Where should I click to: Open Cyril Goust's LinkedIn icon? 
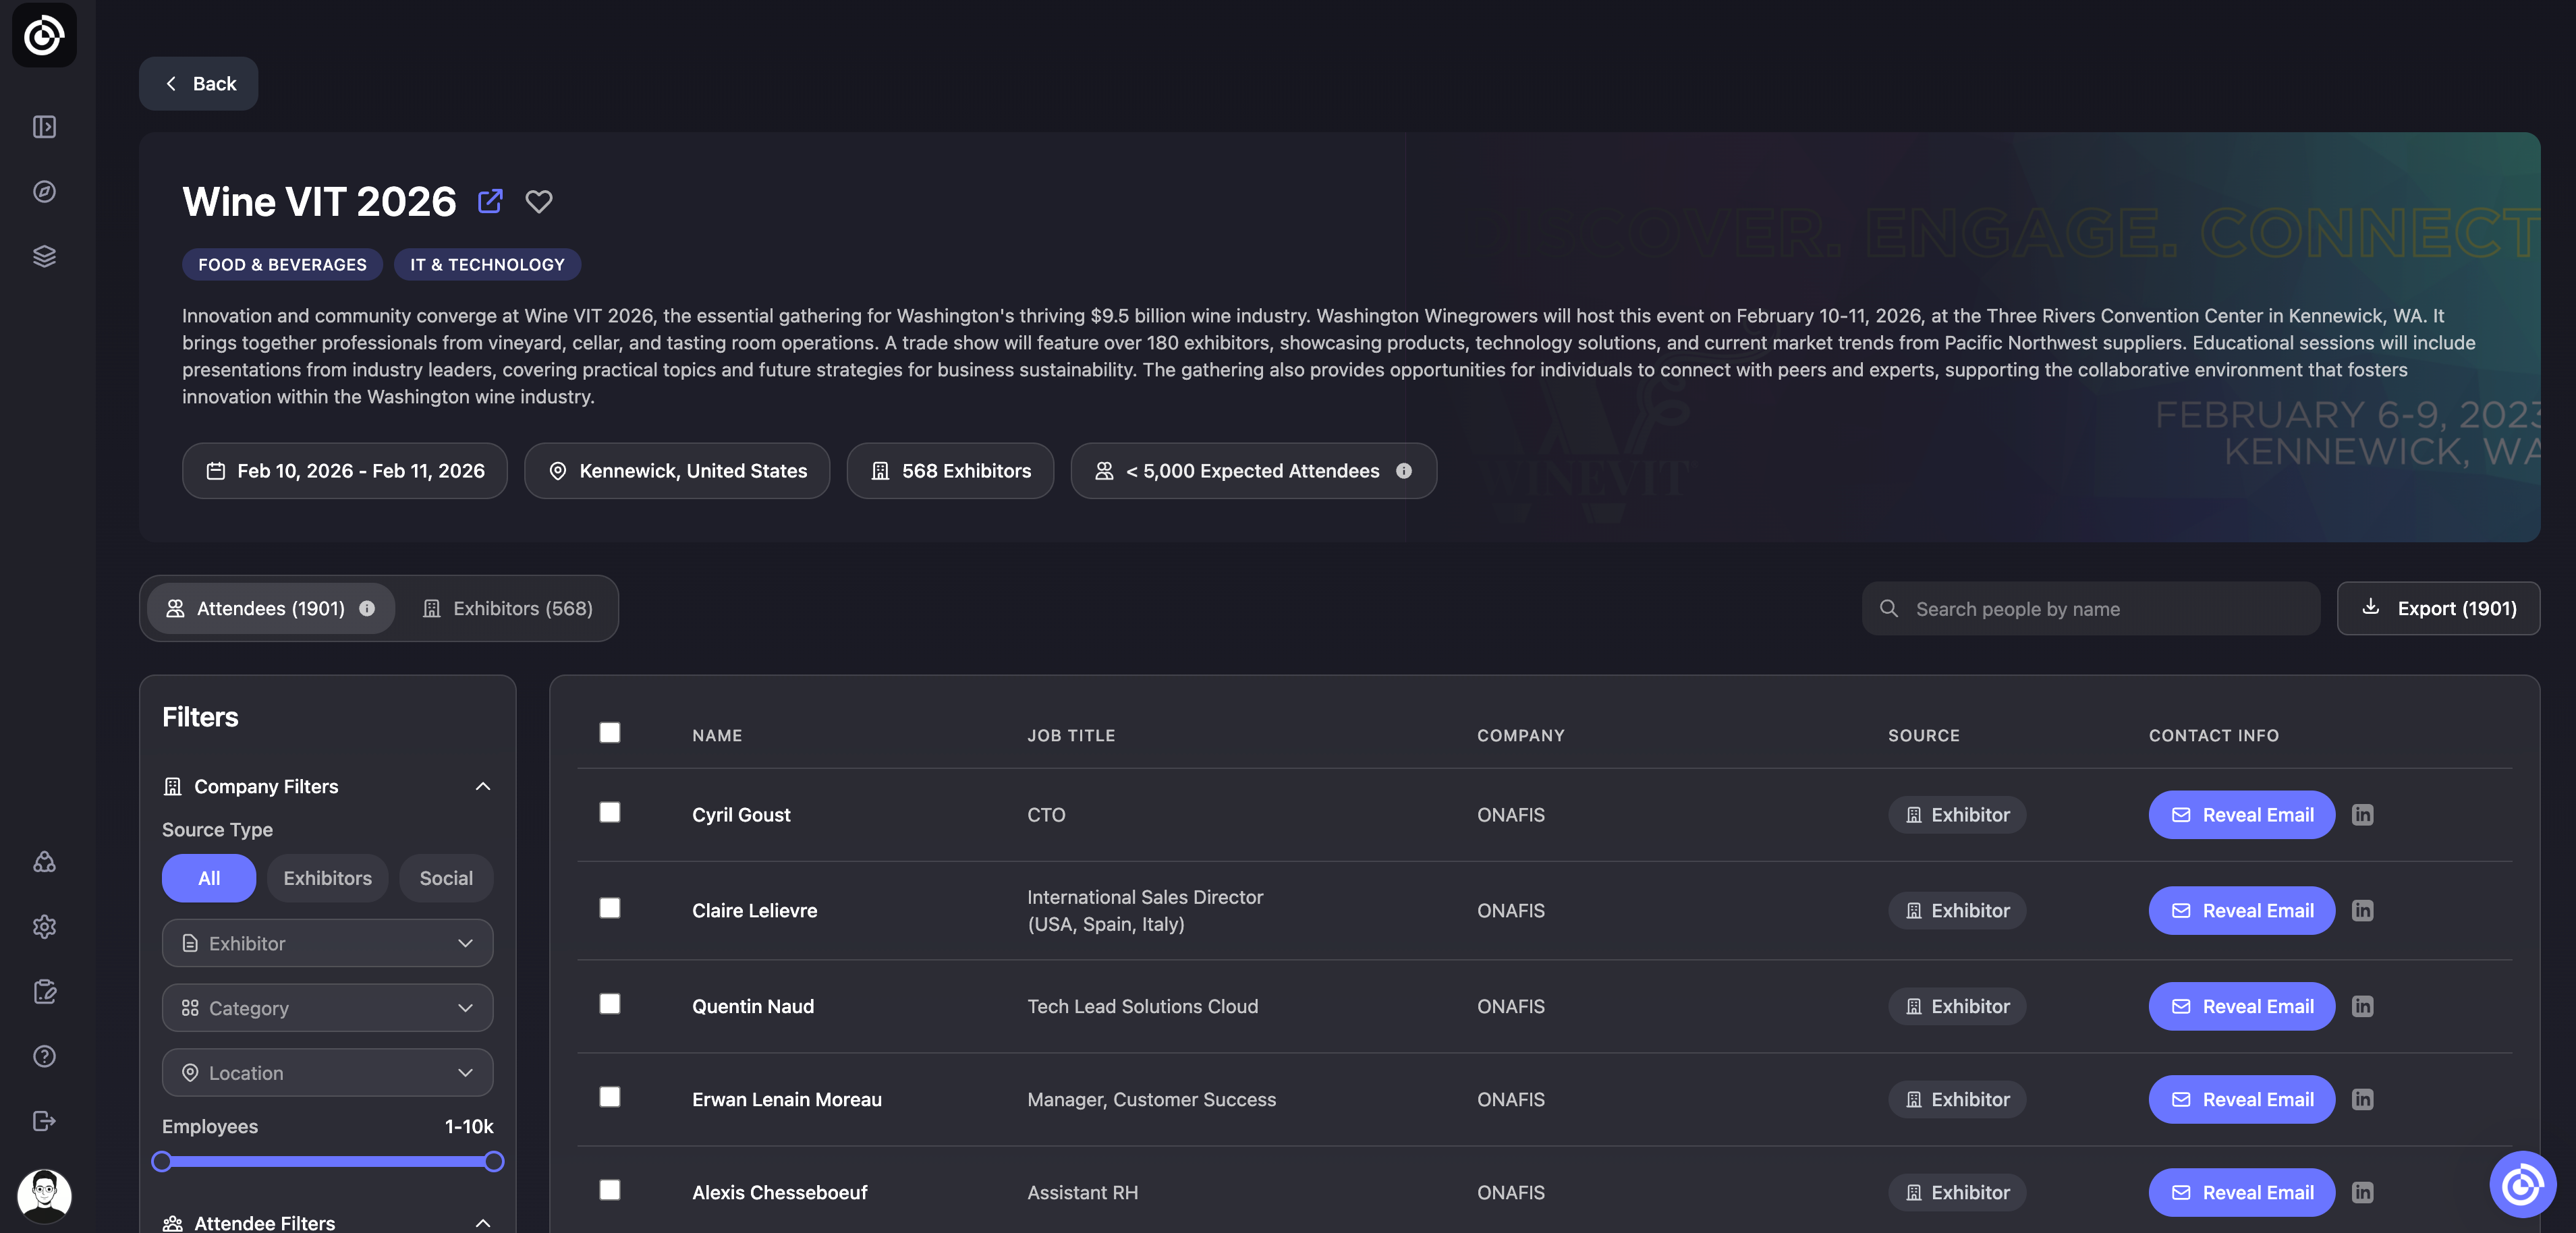coord(2362,815)
